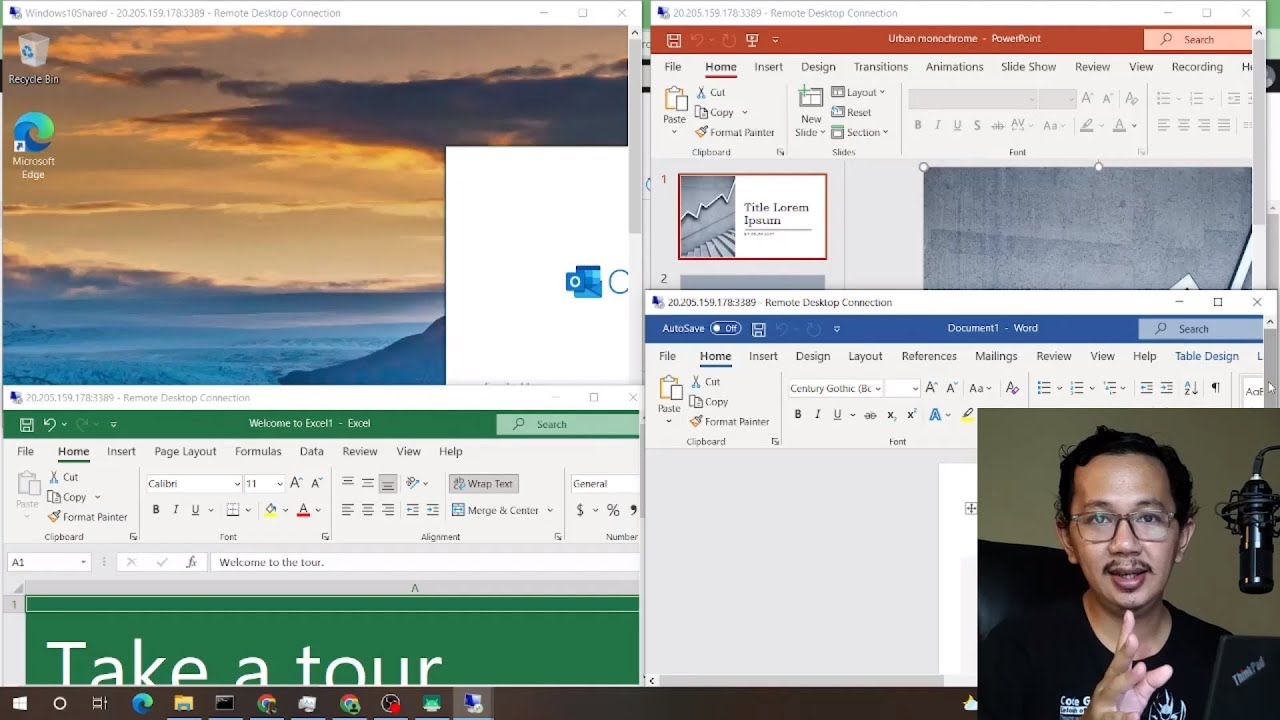Toggle Strikethrough in Word
Viewport: 1280px width, 720px height.
tap(870, 415)
